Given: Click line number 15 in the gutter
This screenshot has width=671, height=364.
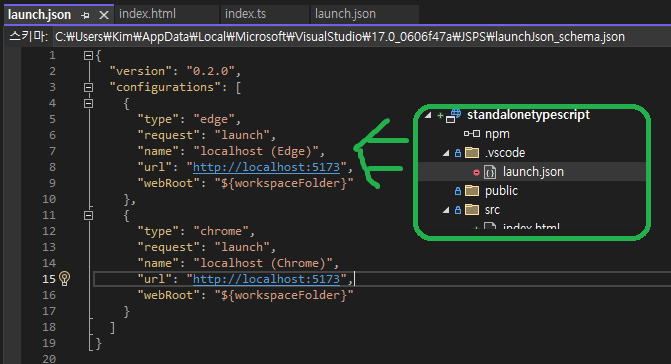Looking at the screenshot, I should point(49,279).
